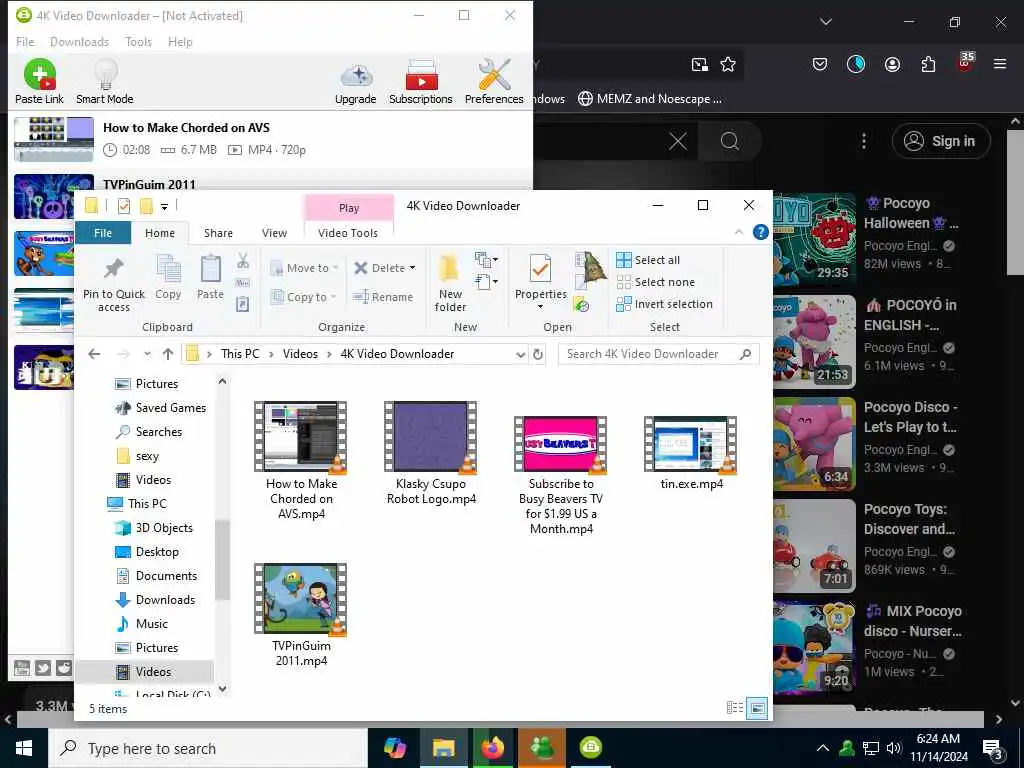Image resolution: width=1024 pixels, height=768 pixels.
Task: Select TVPinGuim 2011.mp4 file
Action: pos(301,615)
